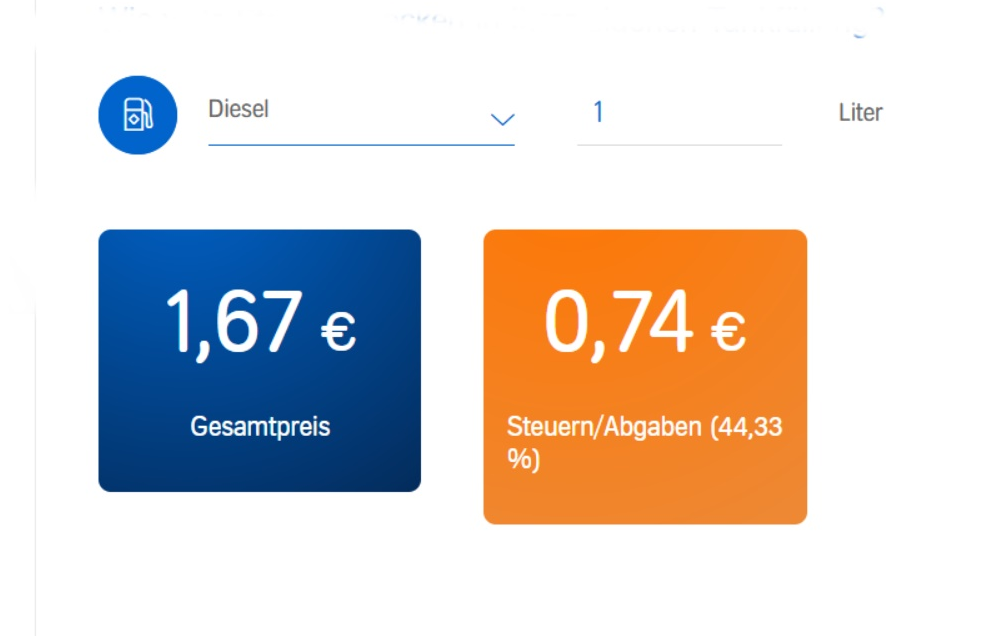Click the Steuern/Abgaben (44,33 %) label
Viewport: 986px width, 636px height.
point(645,443)
